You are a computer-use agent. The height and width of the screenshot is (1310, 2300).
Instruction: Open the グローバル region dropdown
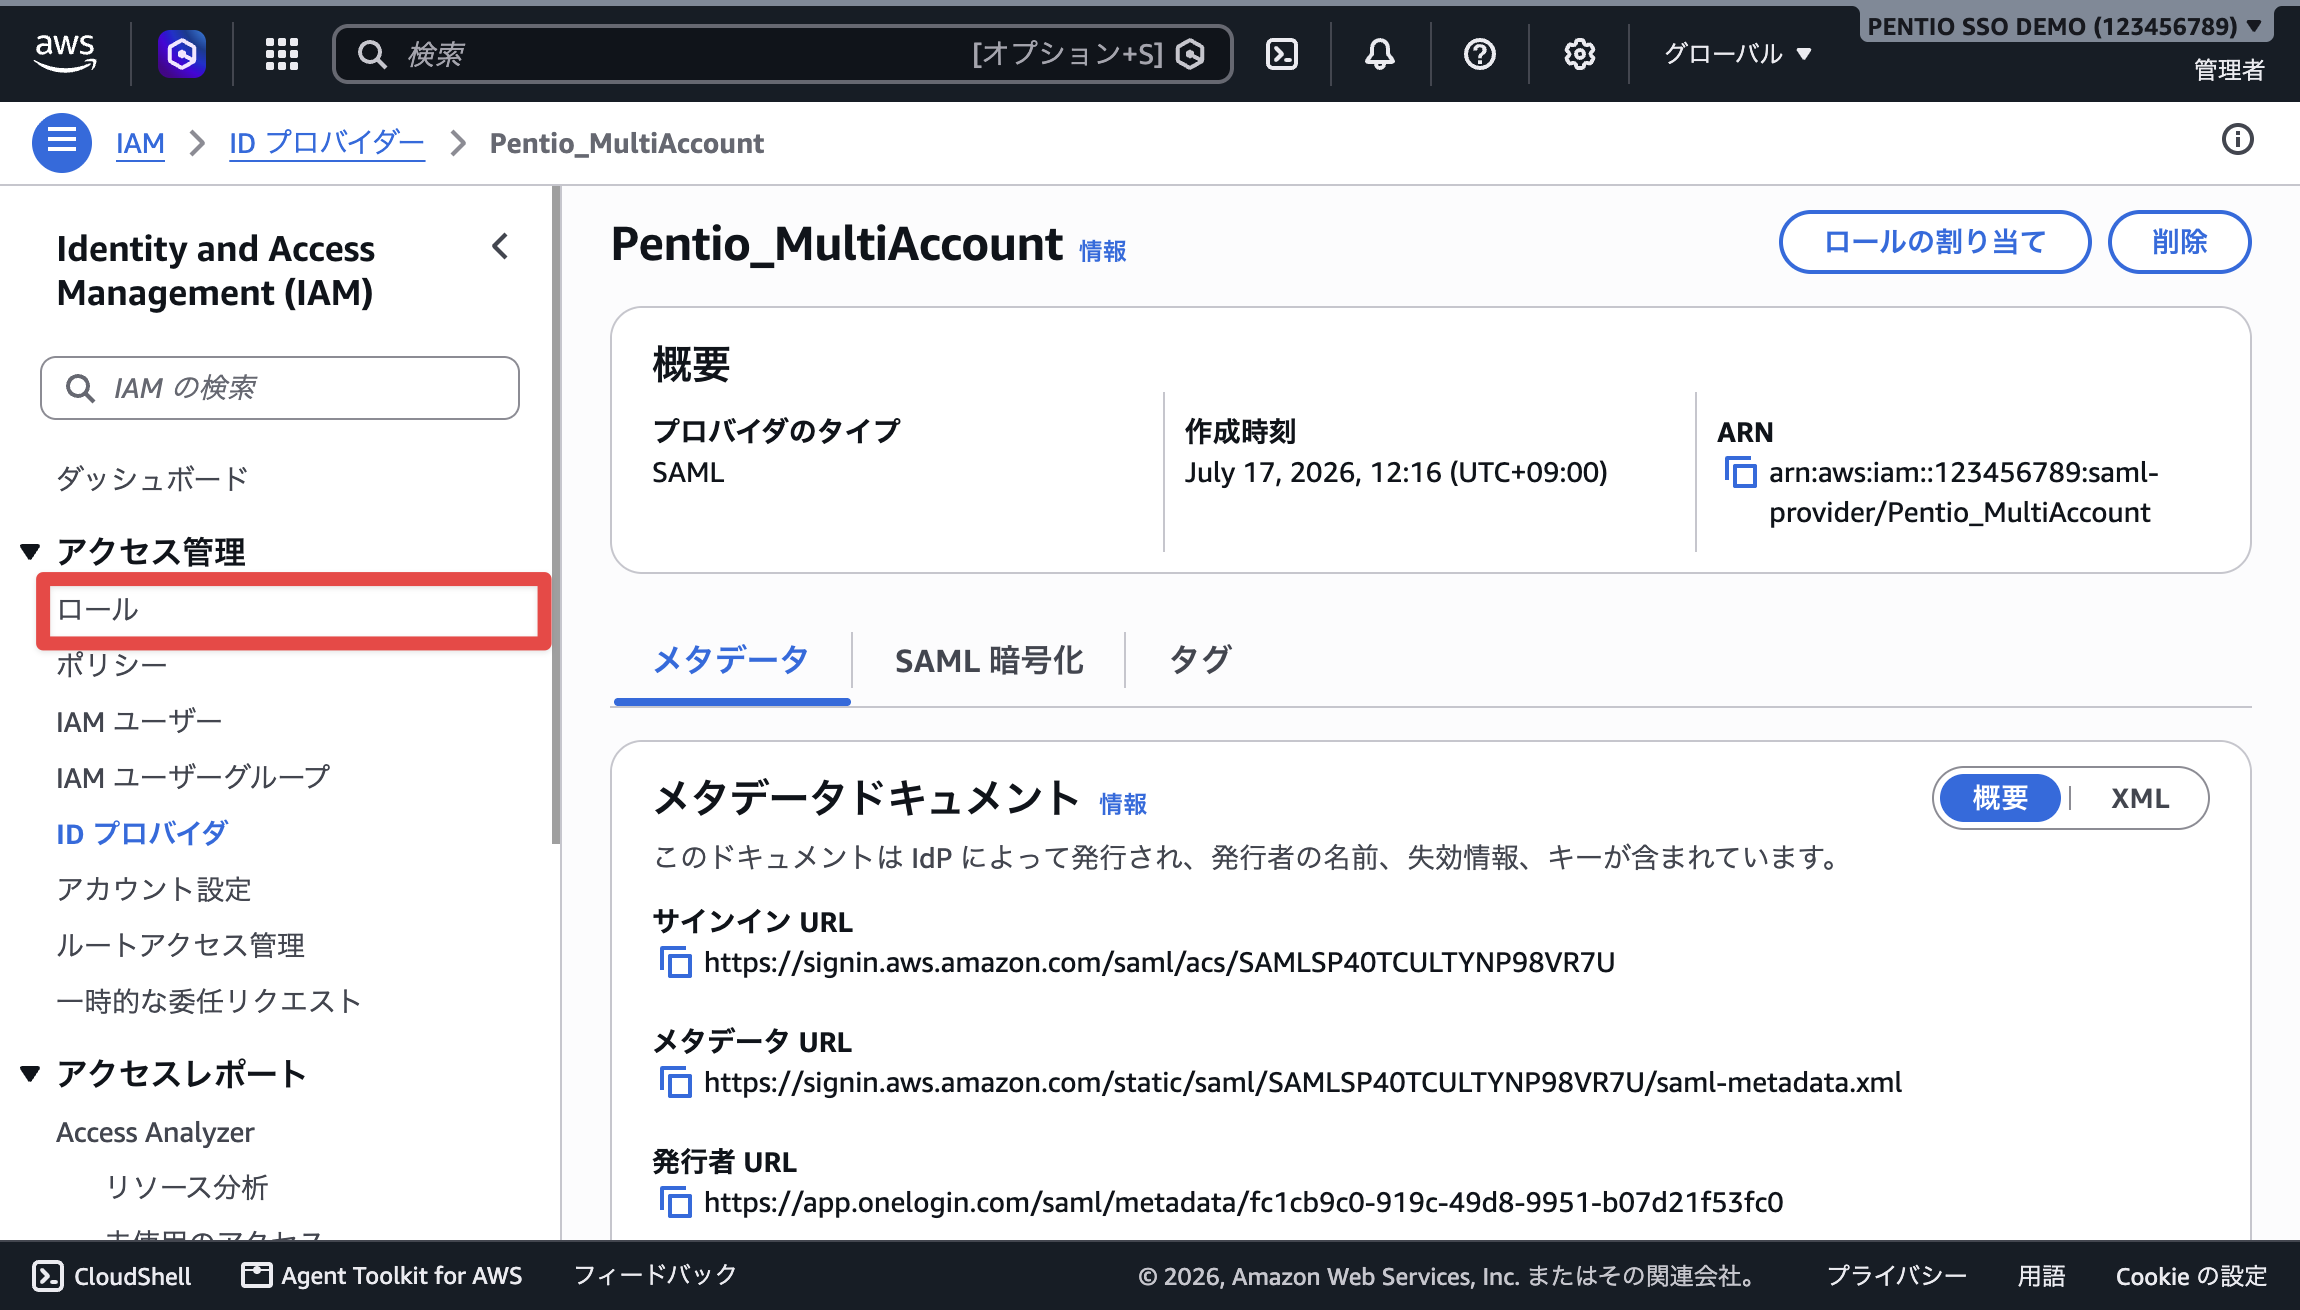1738,54
